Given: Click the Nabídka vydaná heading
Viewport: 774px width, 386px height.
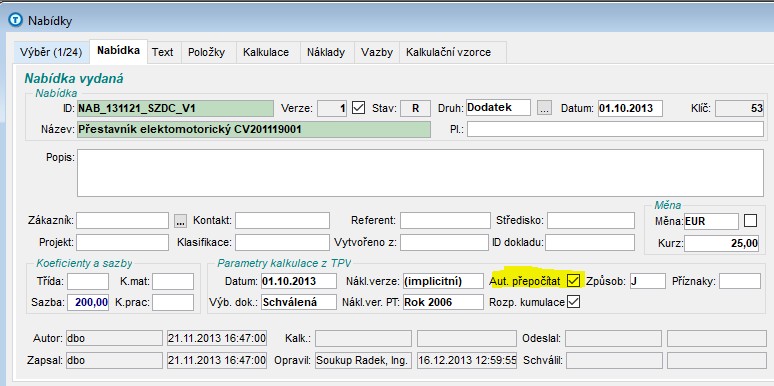Looking at the screenshot, I should coord(74,78).
